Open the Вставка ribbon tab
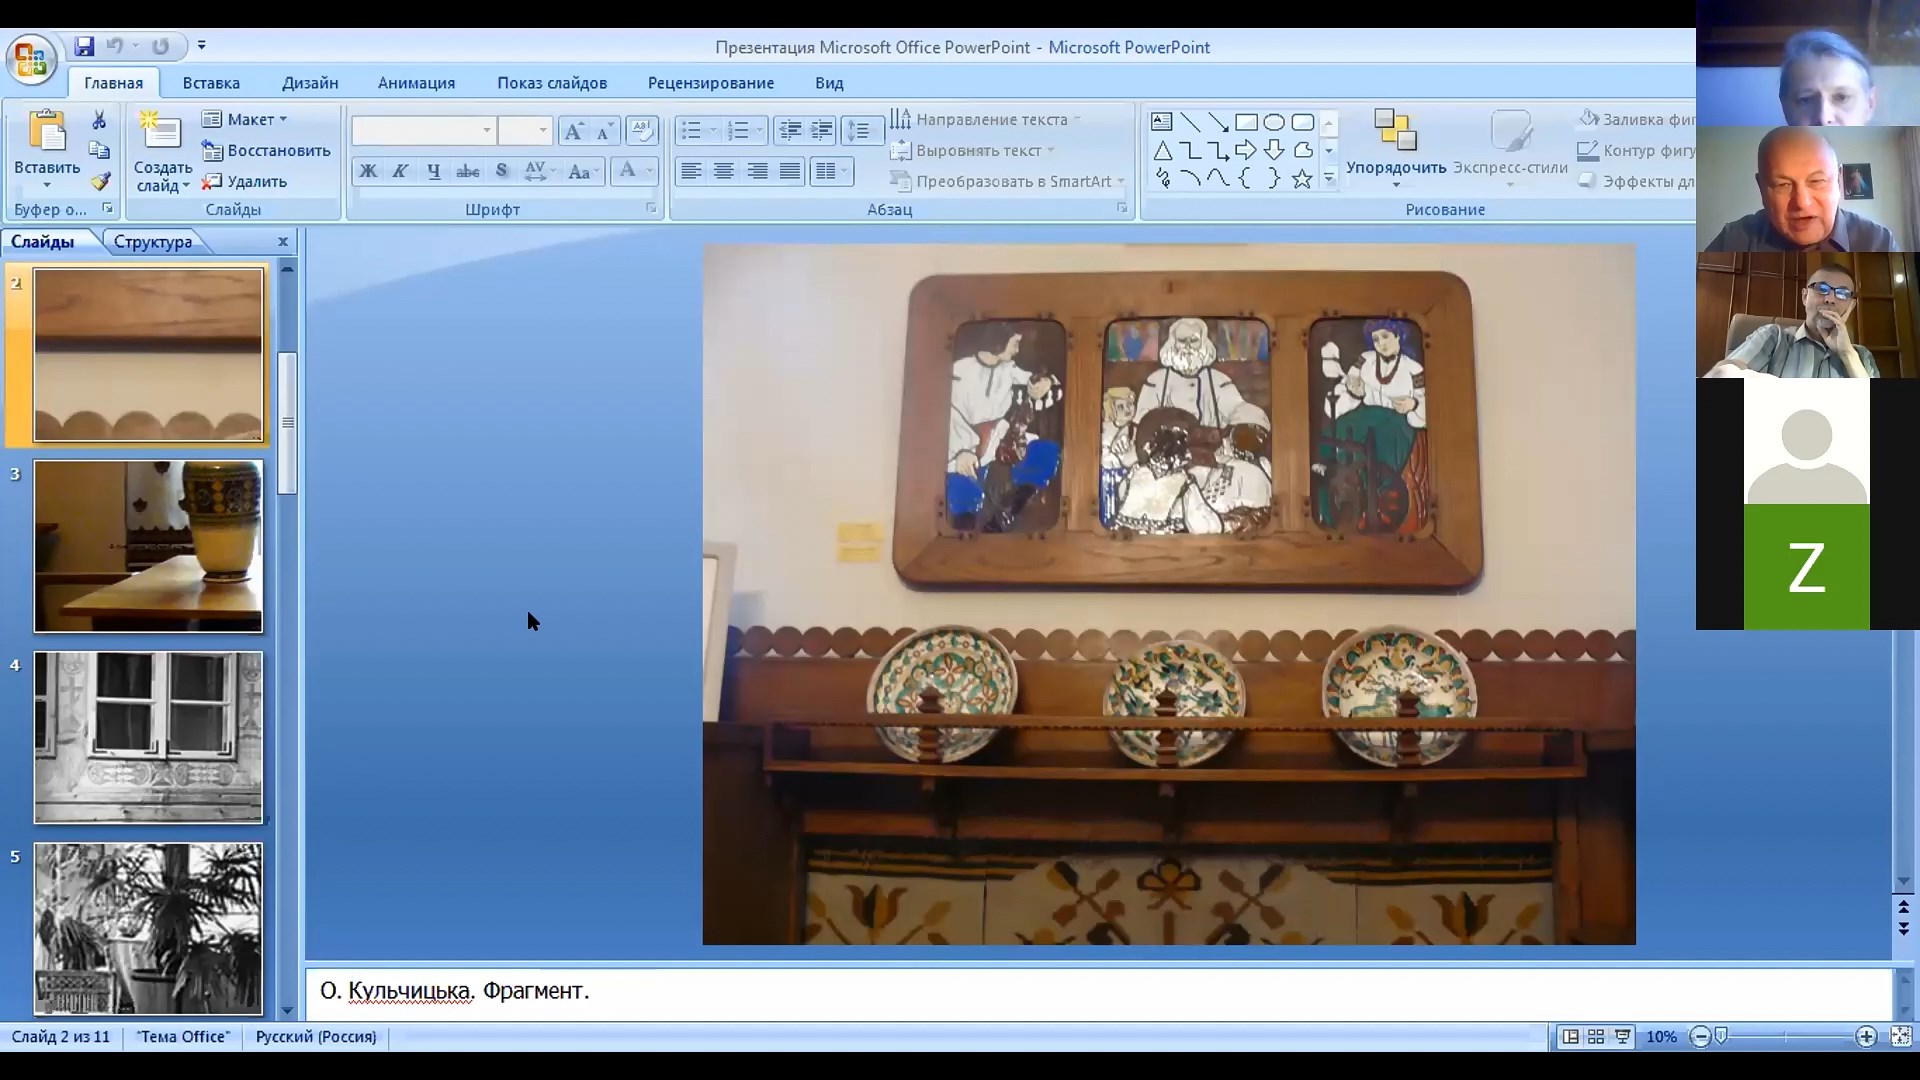1920x1080 pixels. click(211, 83)
